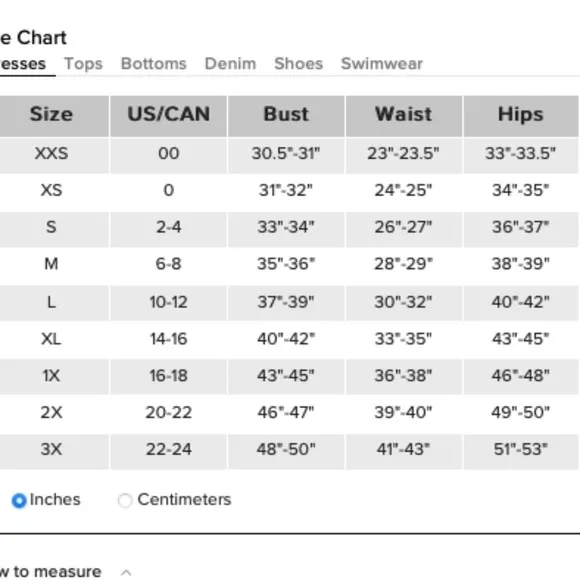Select the Centimeters radio button
Image resolution: width=580 pixels, height=580 pixels.
click(x=125, y=500)
